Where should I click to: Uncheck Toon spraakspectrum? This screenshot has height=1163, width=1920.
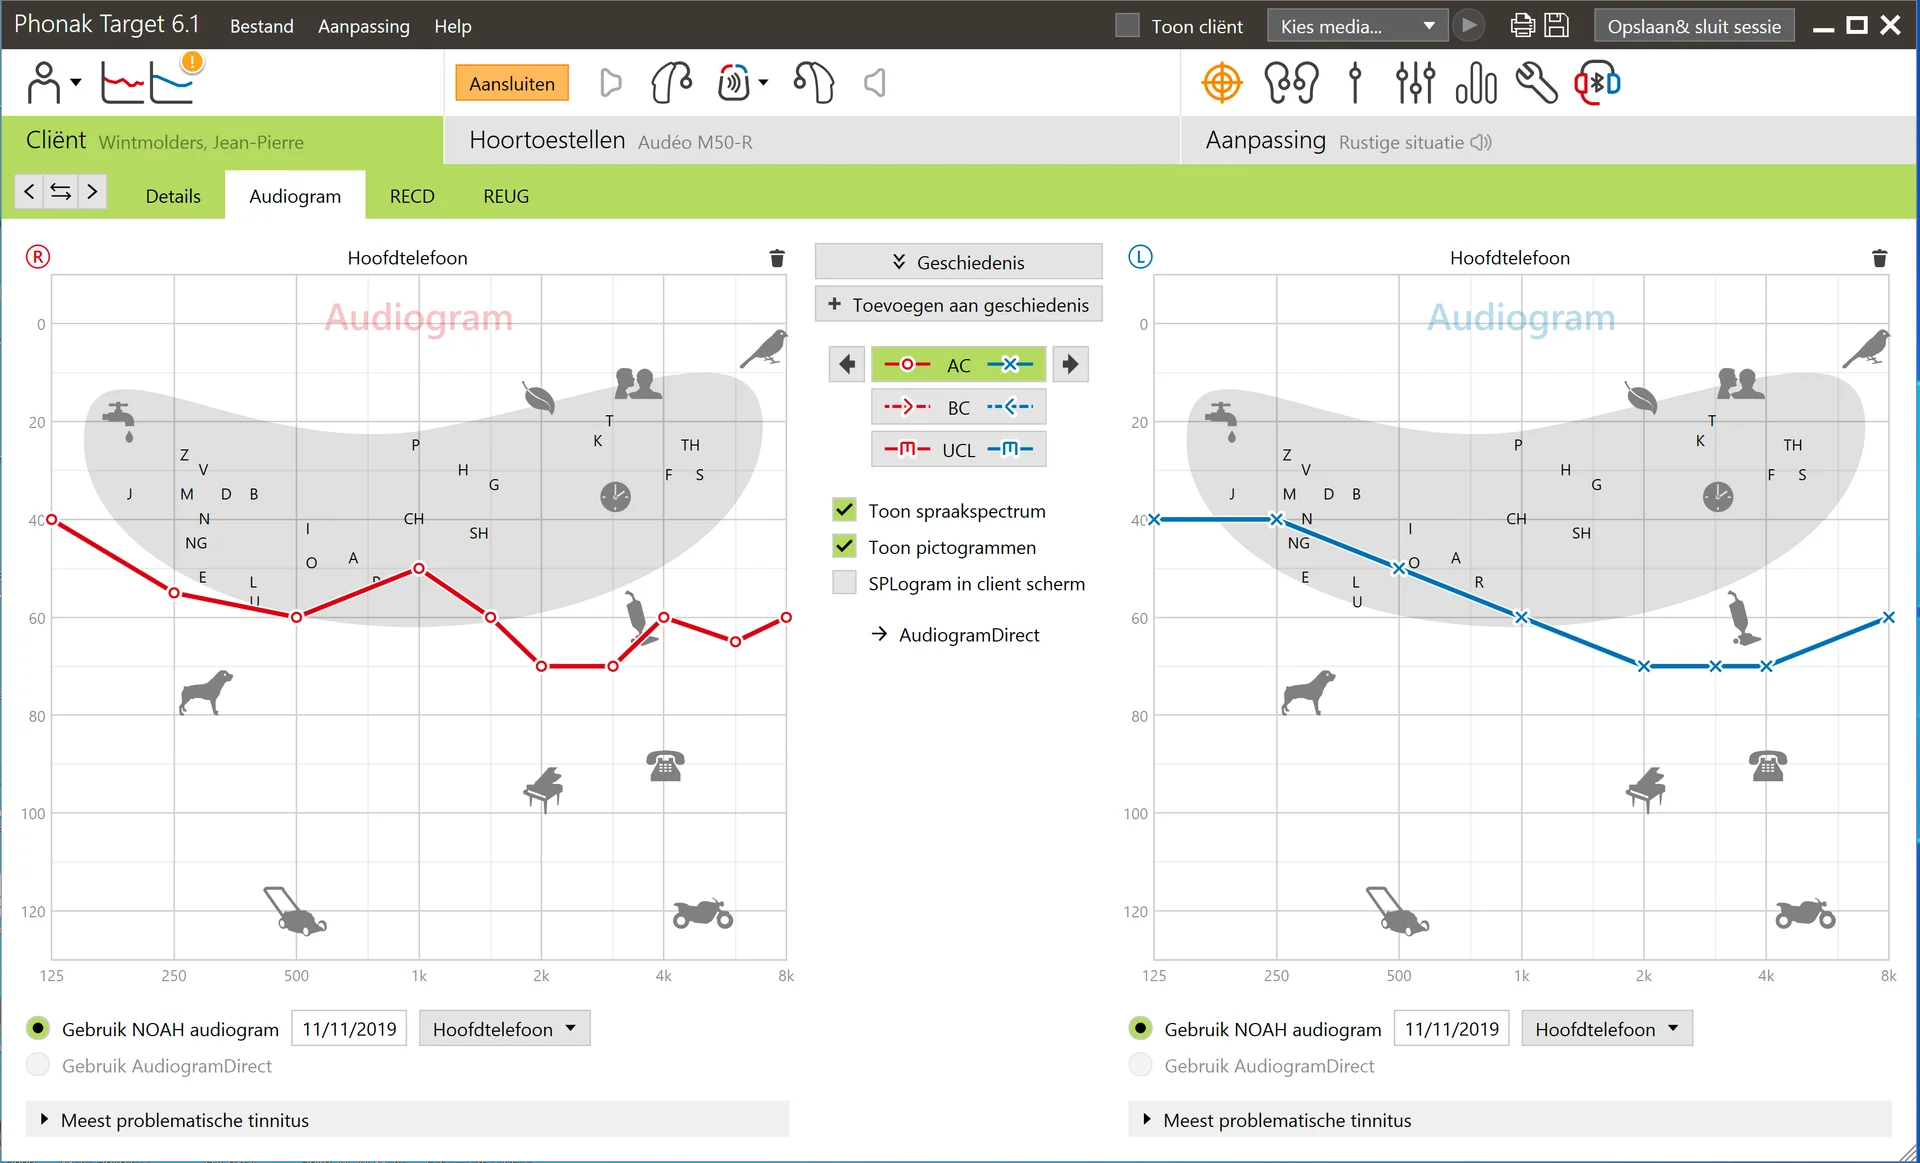tap(844, 510)
